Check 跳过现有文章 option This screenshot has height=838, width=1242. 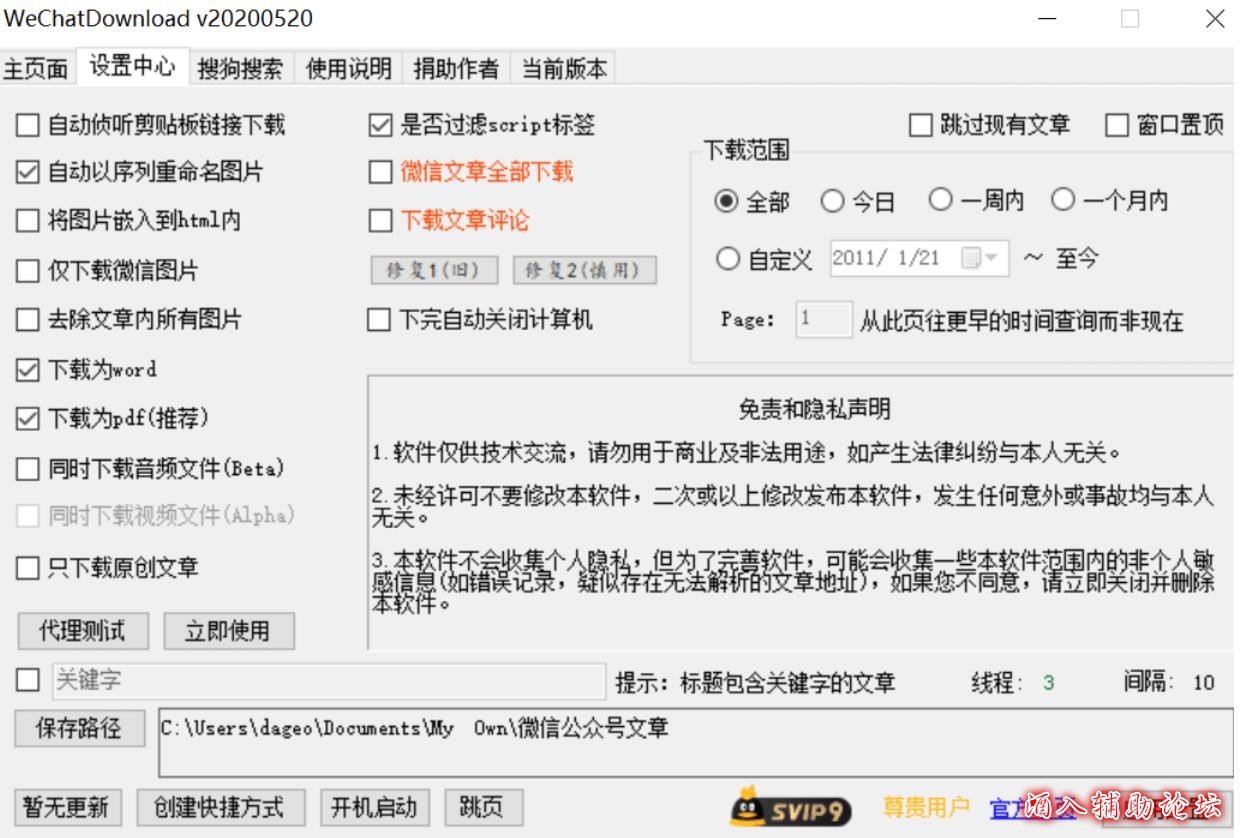920,125
